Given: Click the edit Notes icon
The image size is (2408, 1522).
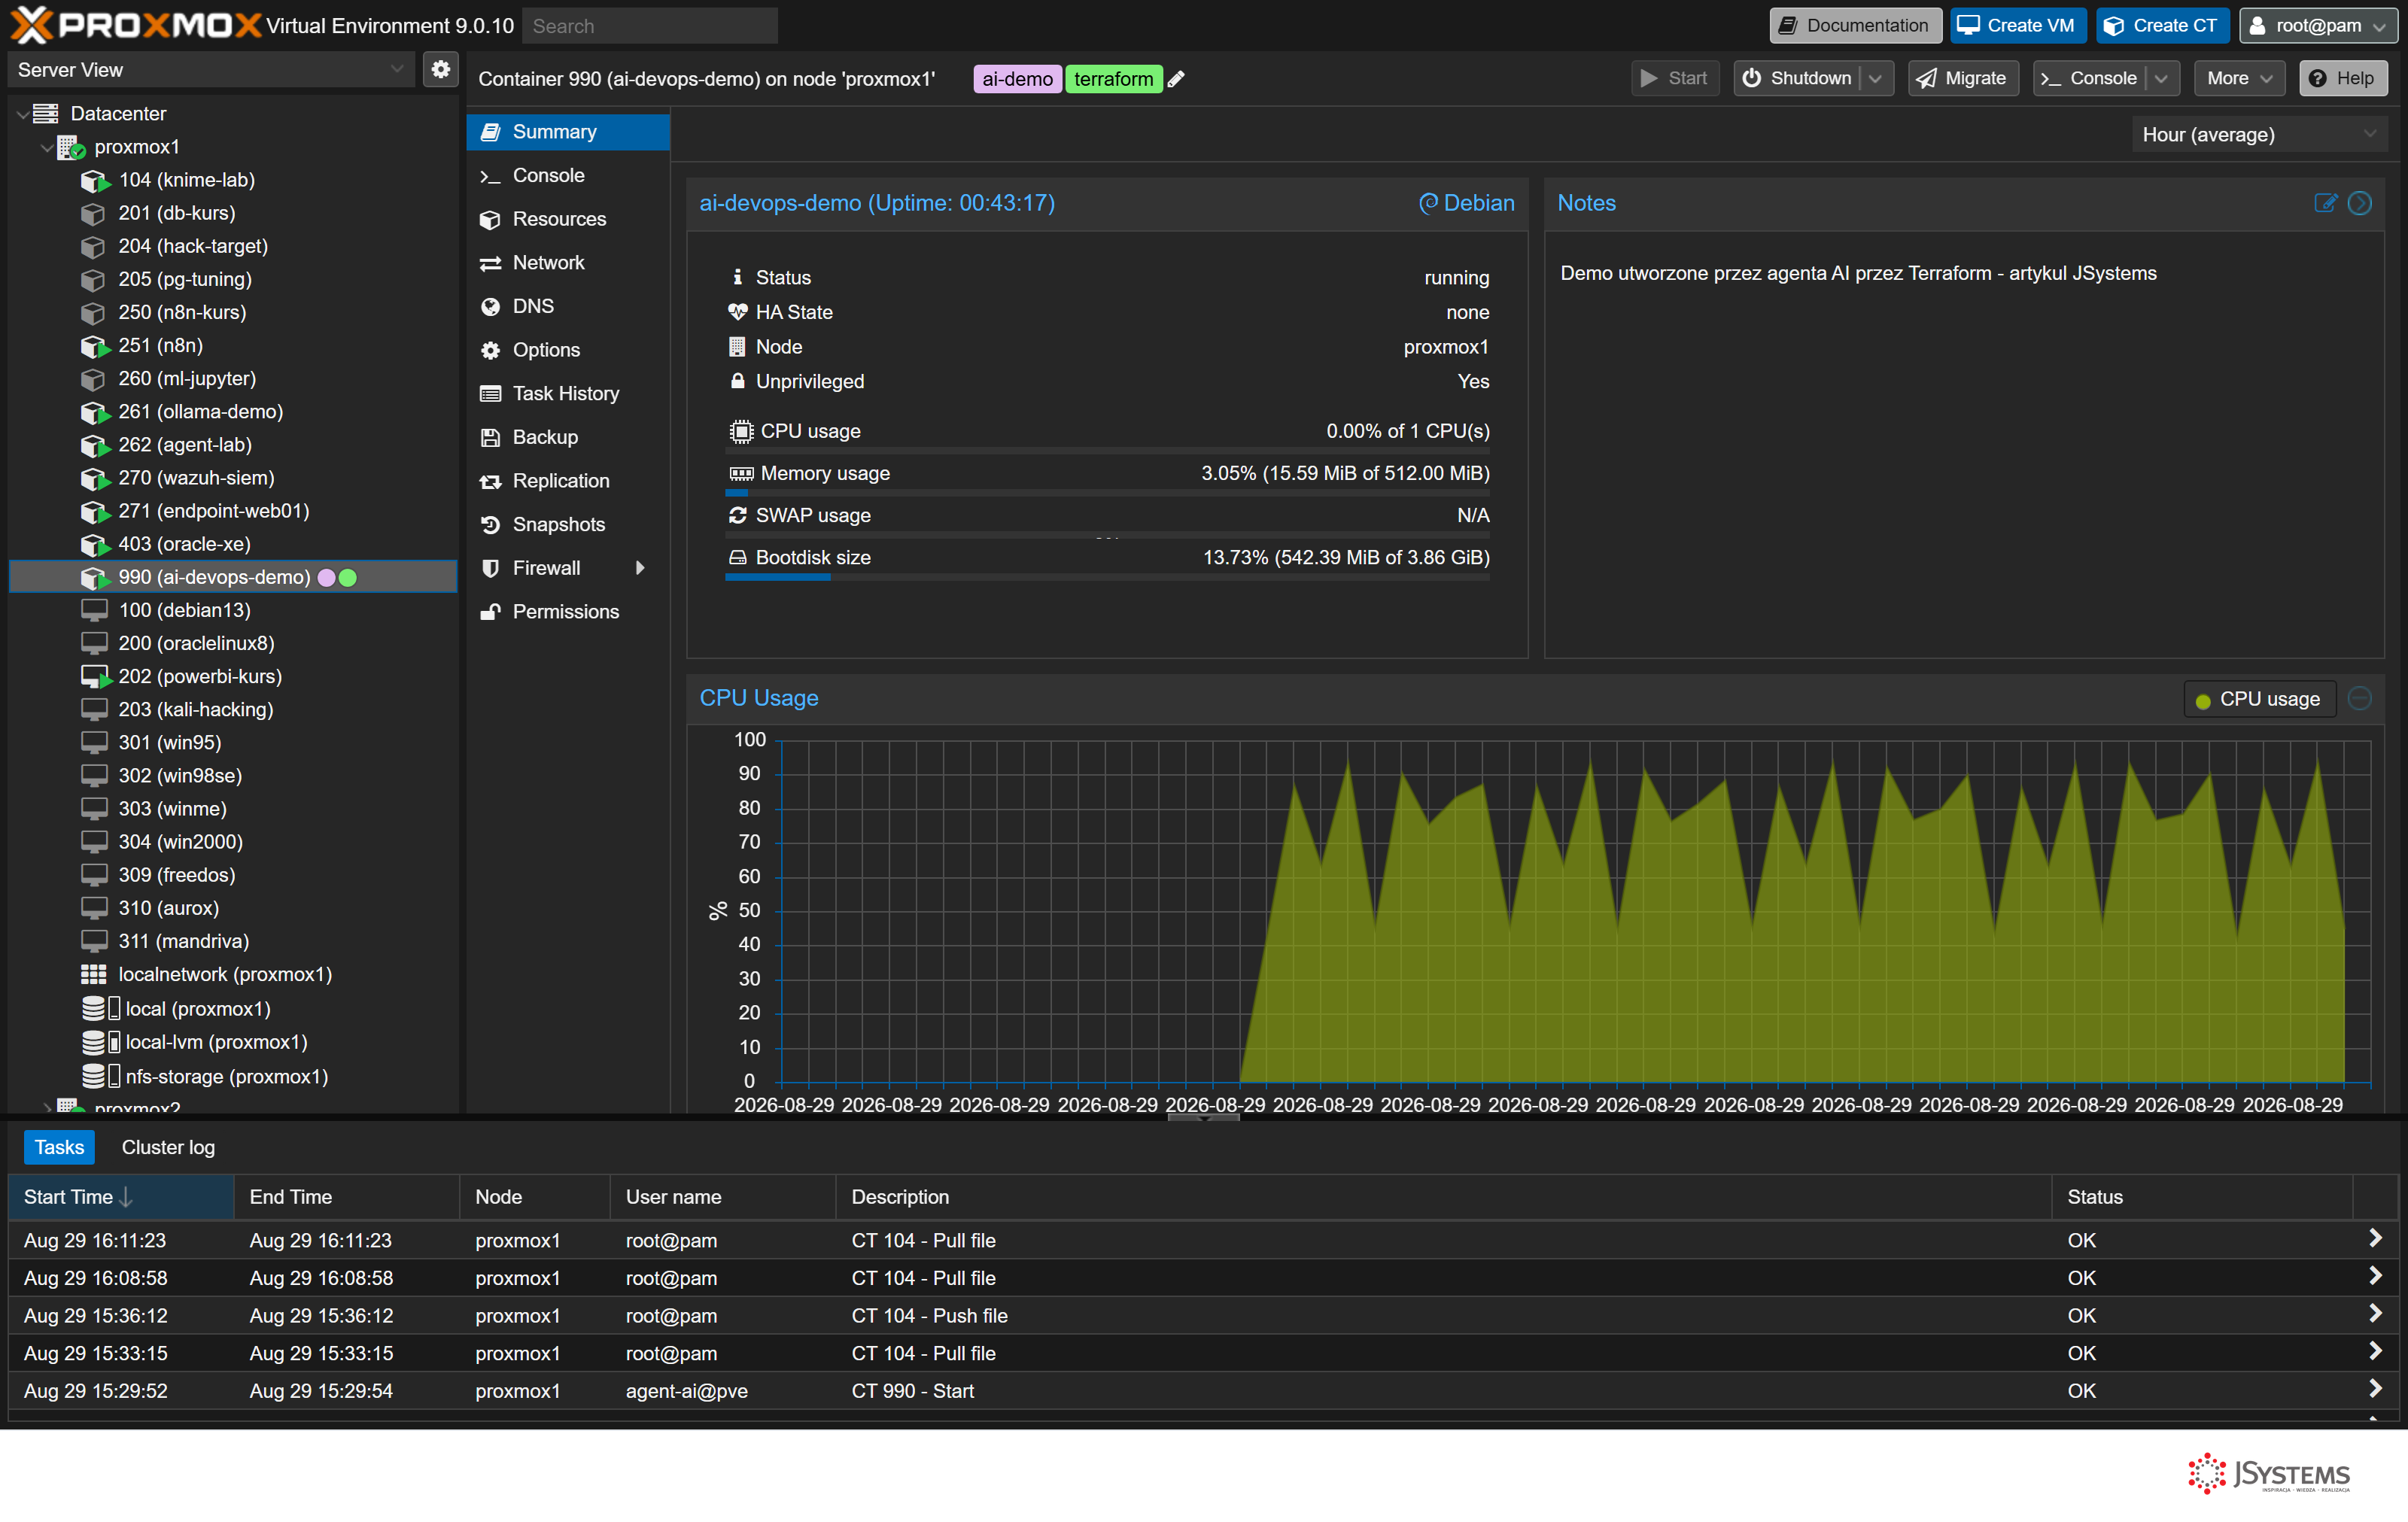Looking at the screenshot, I should coord(2325,203).
